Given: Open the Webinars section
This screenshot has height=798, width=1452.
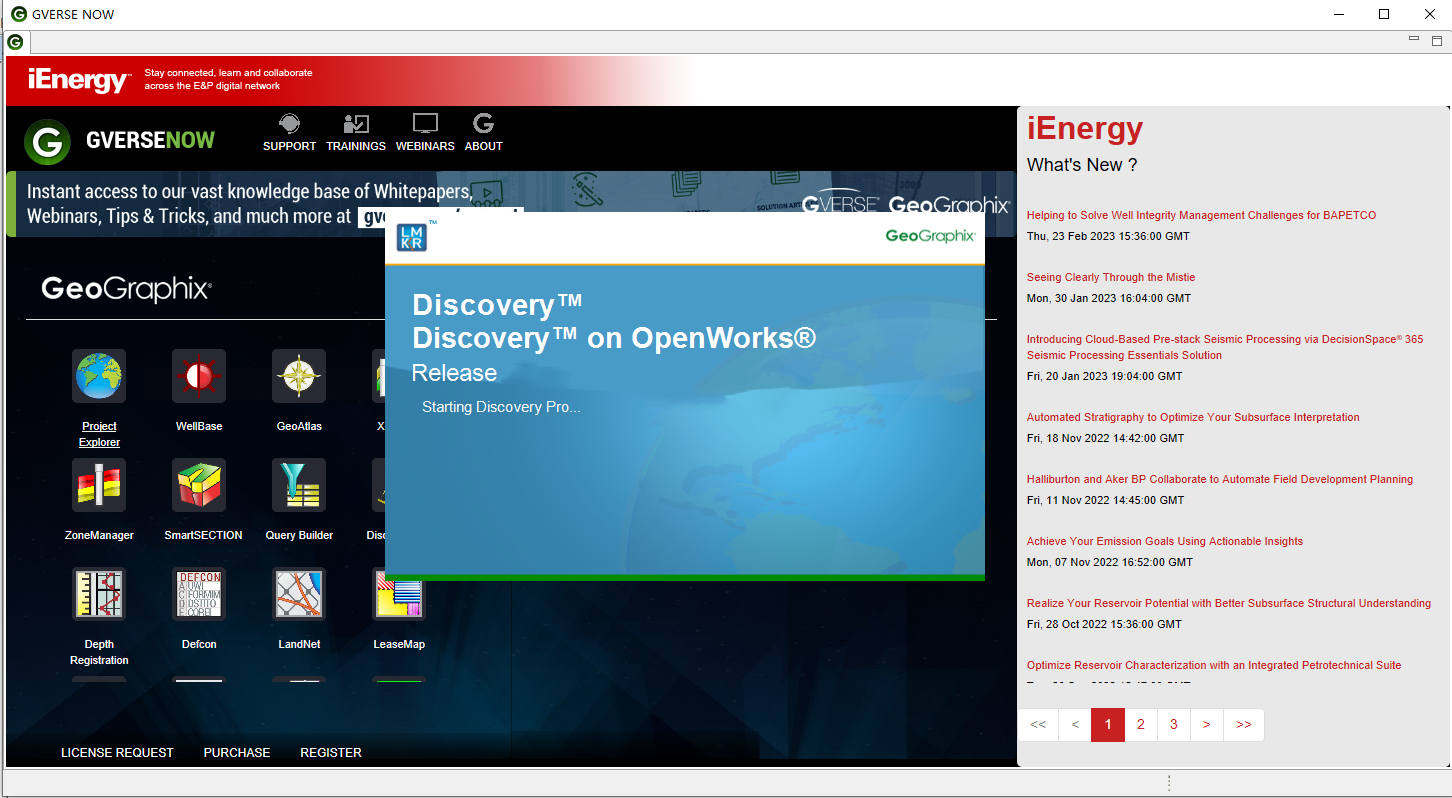Looking at the screenshot, I should tap(425, 132).
